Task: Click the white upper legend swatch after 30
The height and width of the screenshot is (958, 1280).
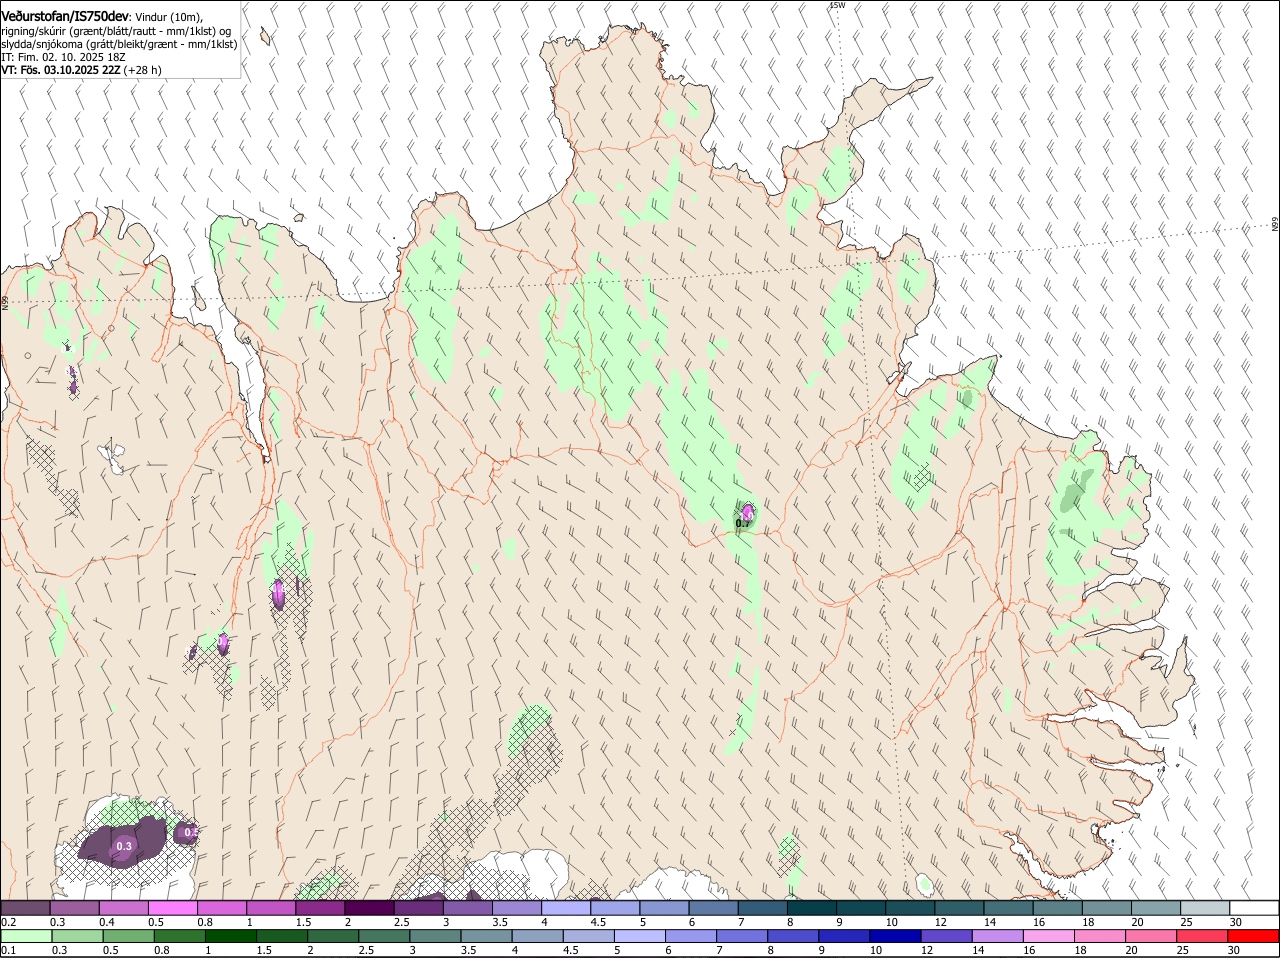Action: coord(1255,907)
